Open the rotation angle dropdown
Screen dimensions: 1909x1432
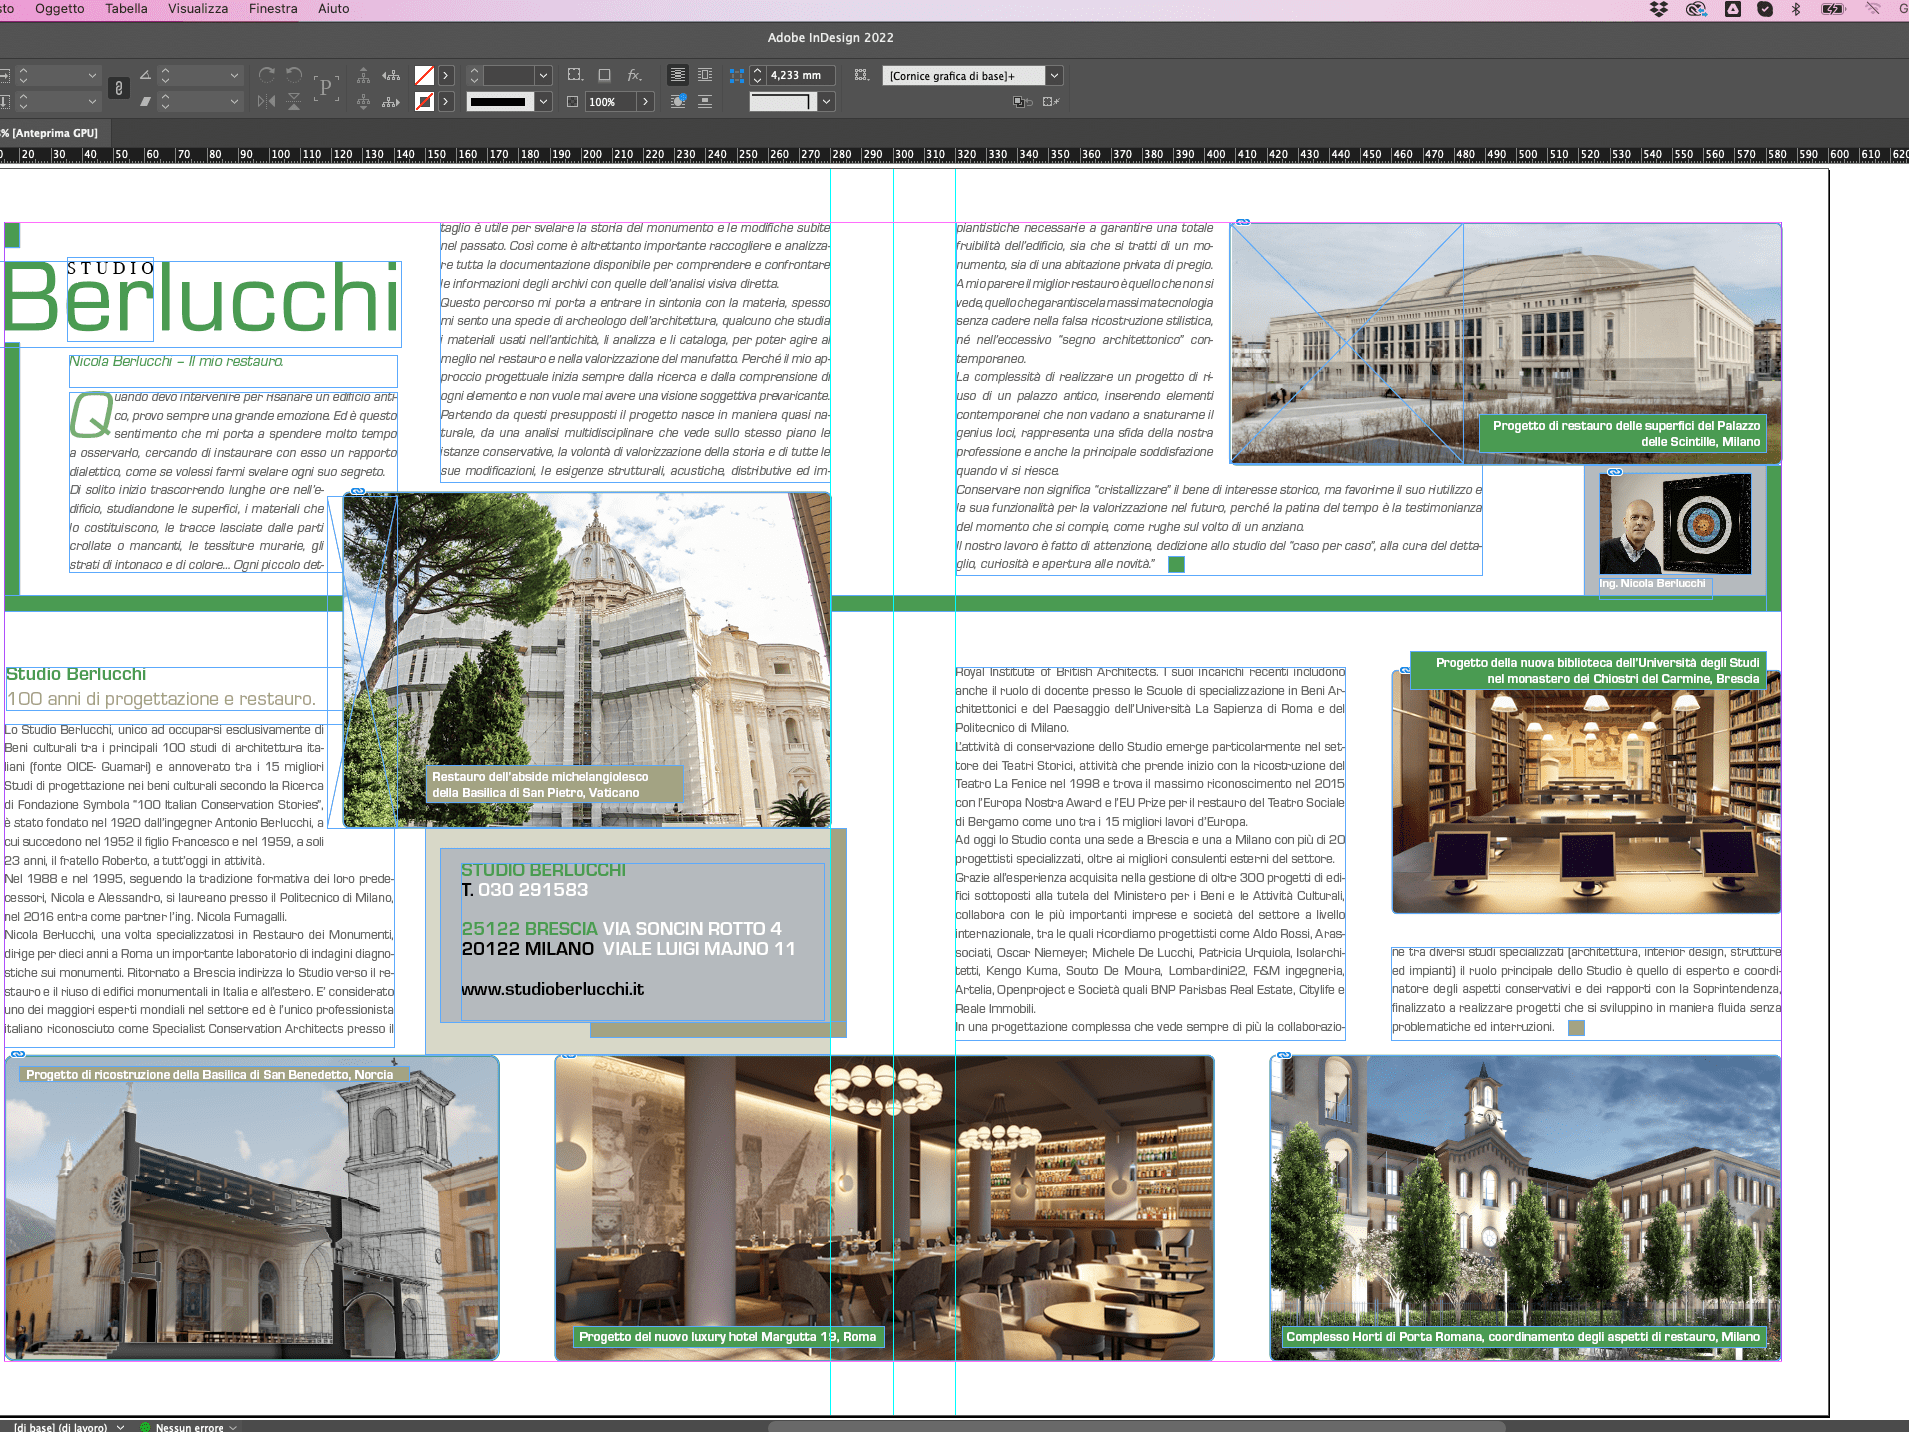pos(234,75)
